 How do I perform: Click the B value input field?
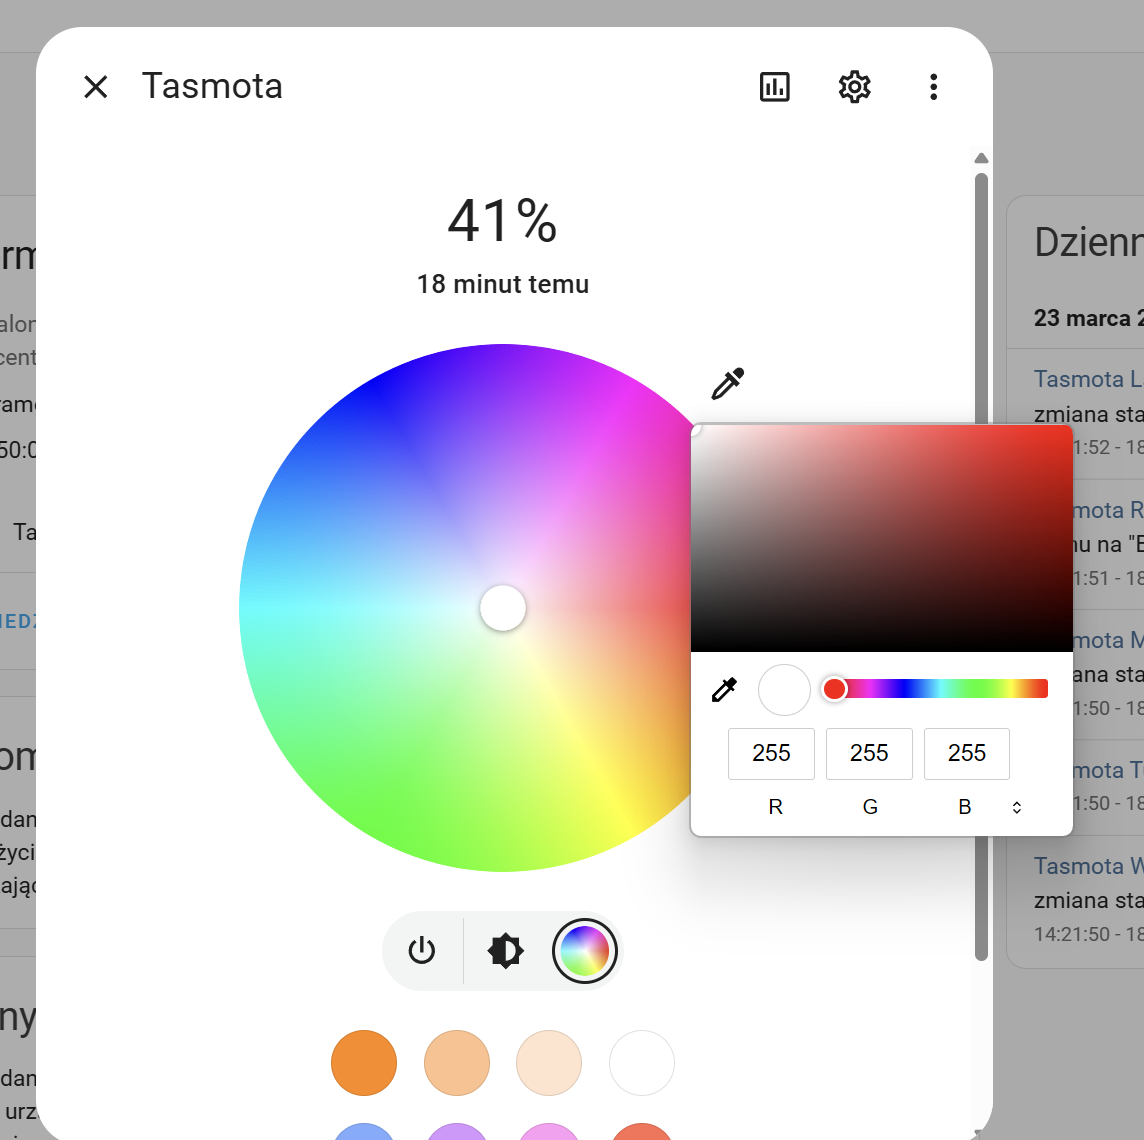tap(967, 753)
